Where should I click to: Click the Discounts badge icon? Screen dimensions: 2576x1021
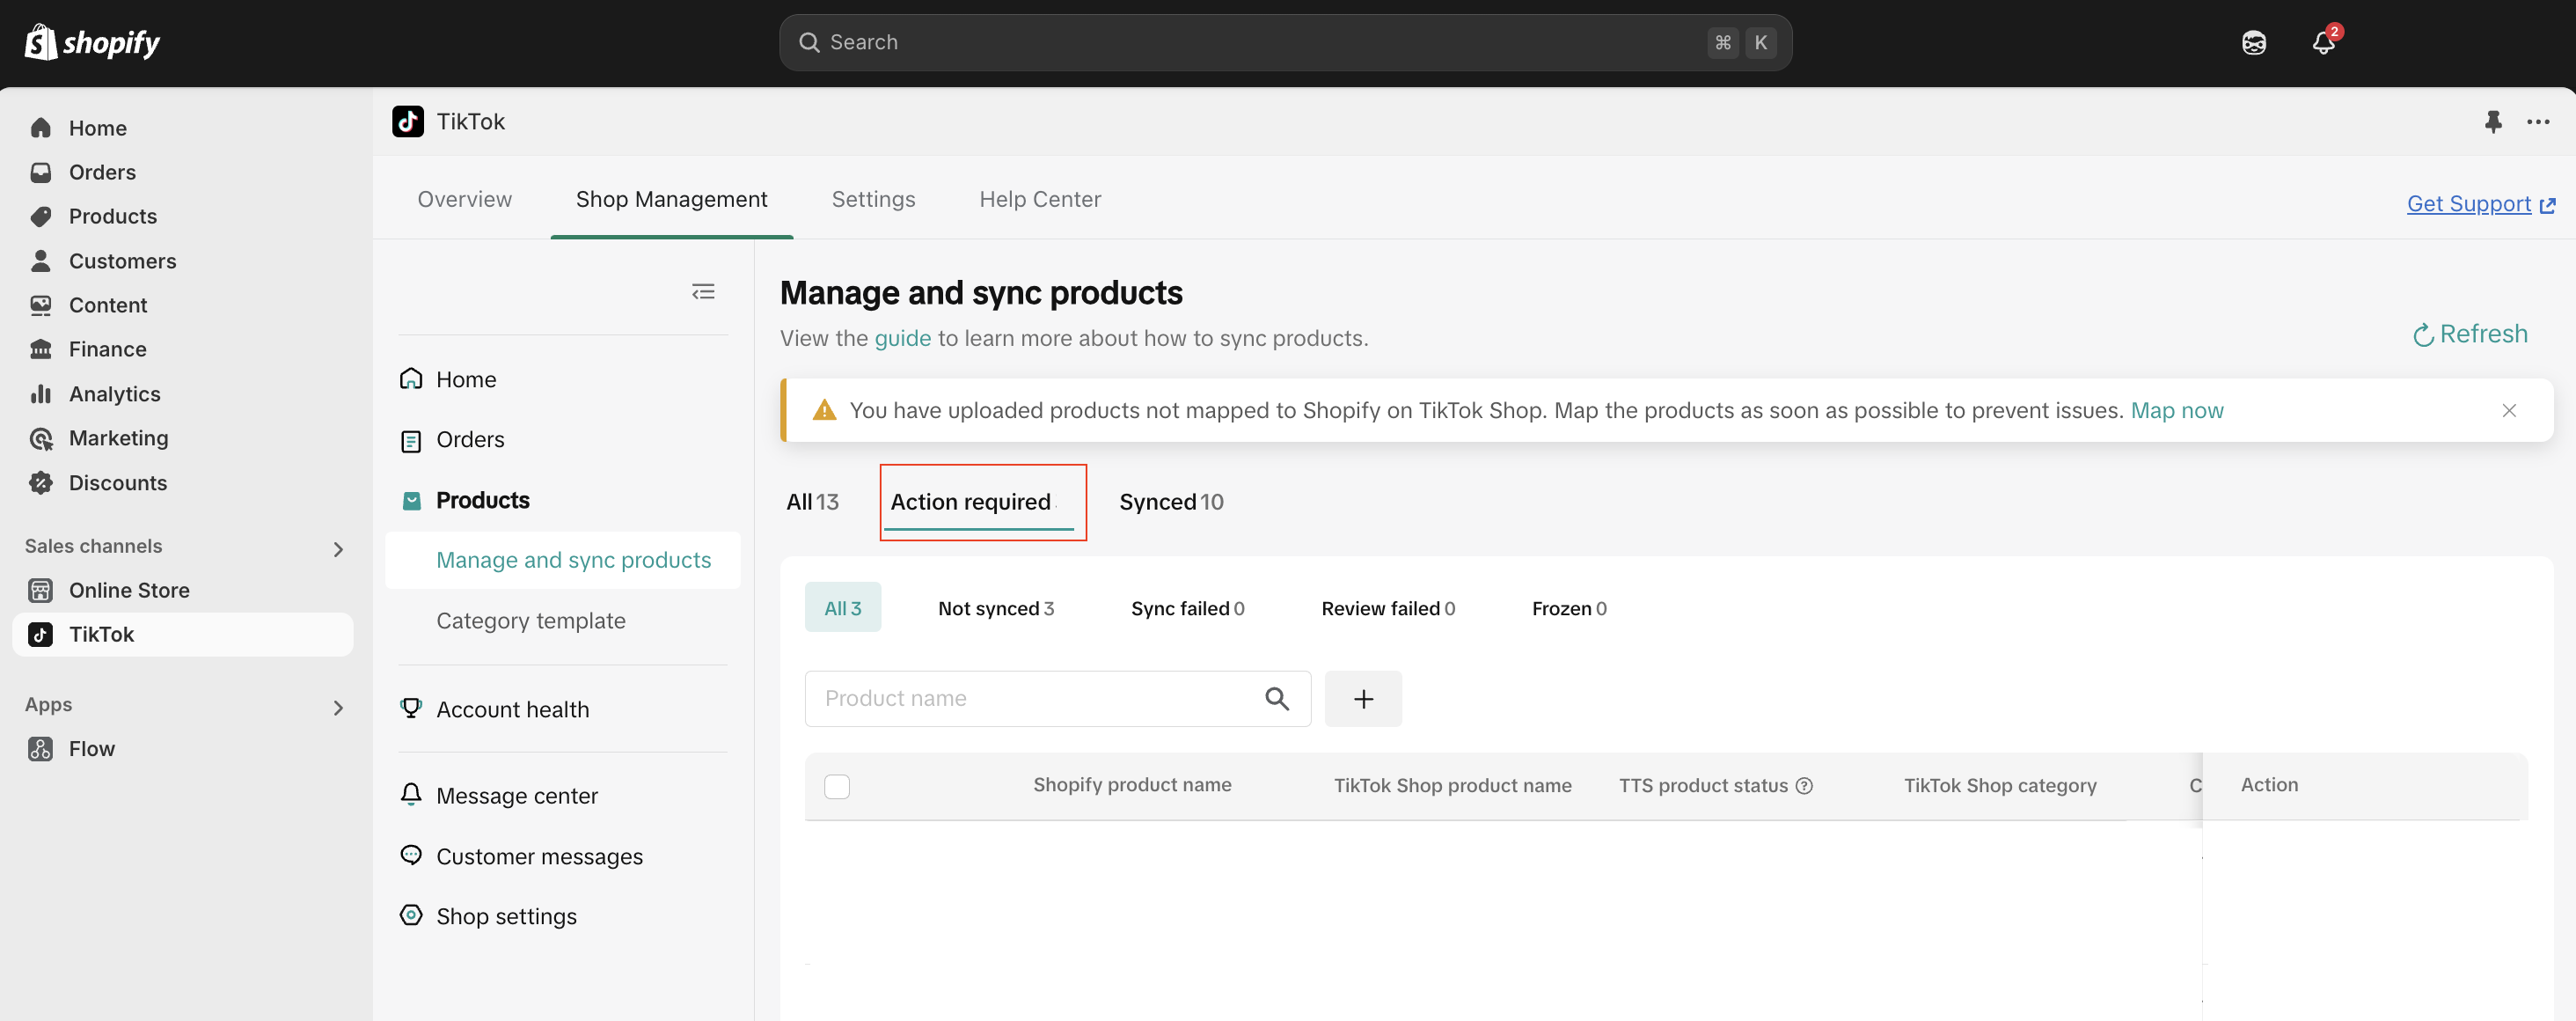41,483
